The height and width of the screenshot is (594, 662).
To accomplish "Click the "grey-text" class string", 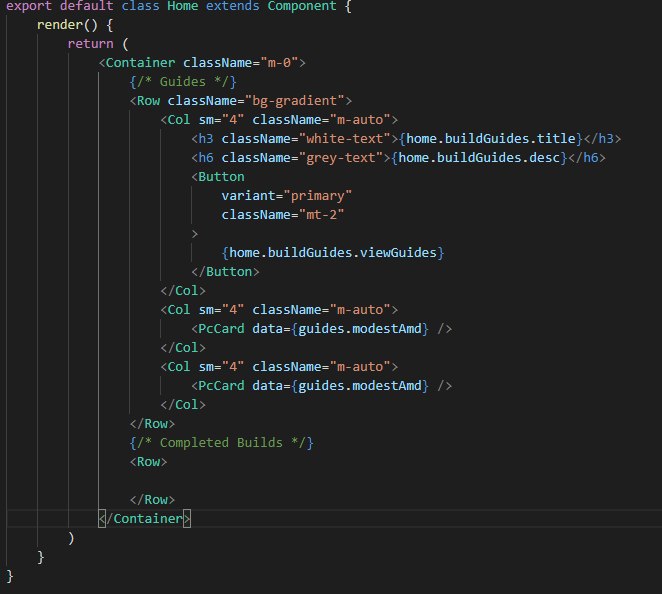I will click(340, 158).
